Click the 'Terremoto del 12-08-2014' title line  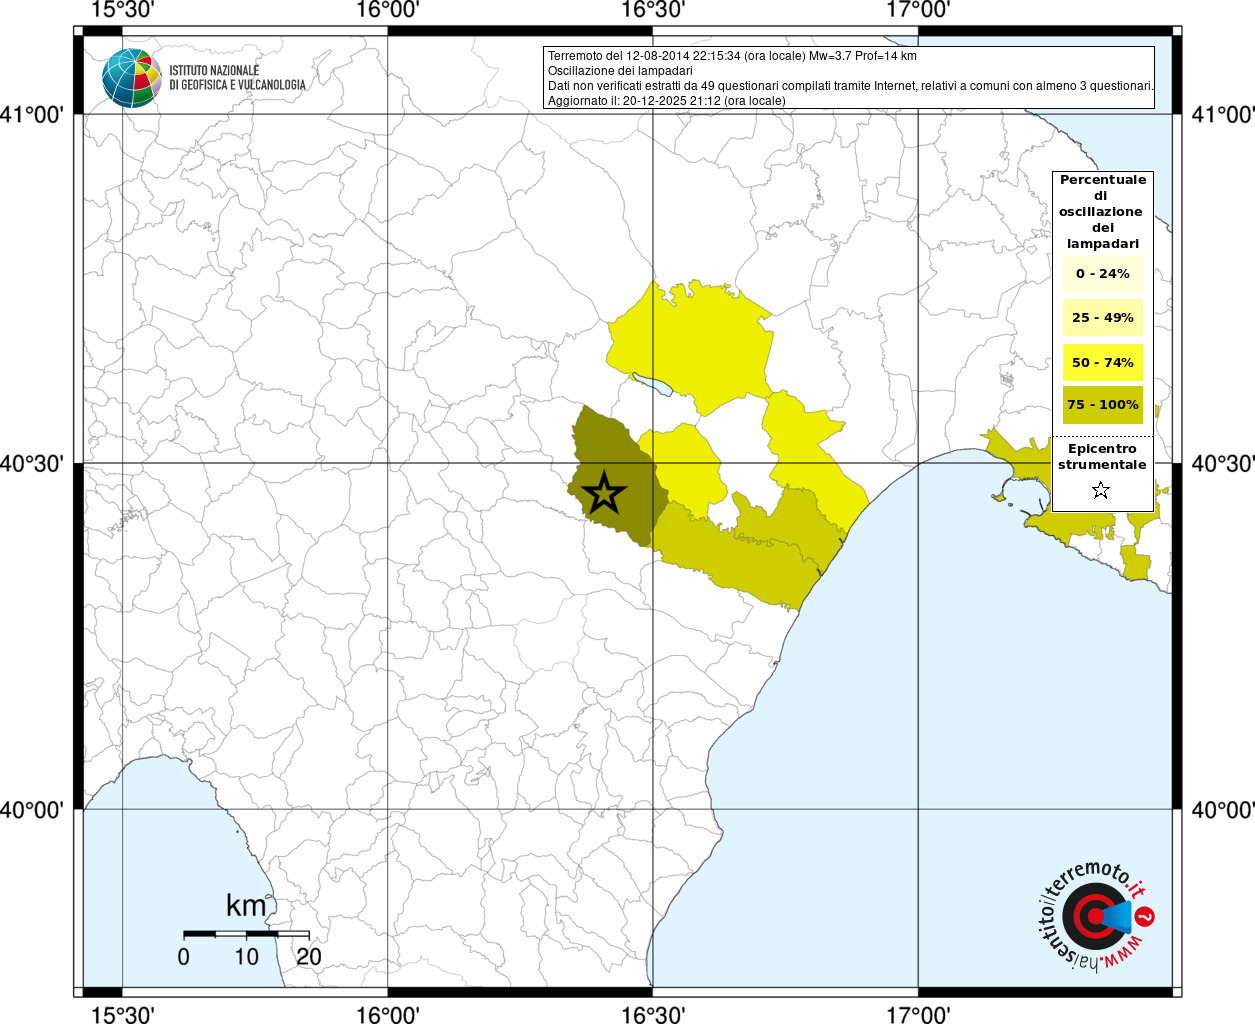coord(732,56)
